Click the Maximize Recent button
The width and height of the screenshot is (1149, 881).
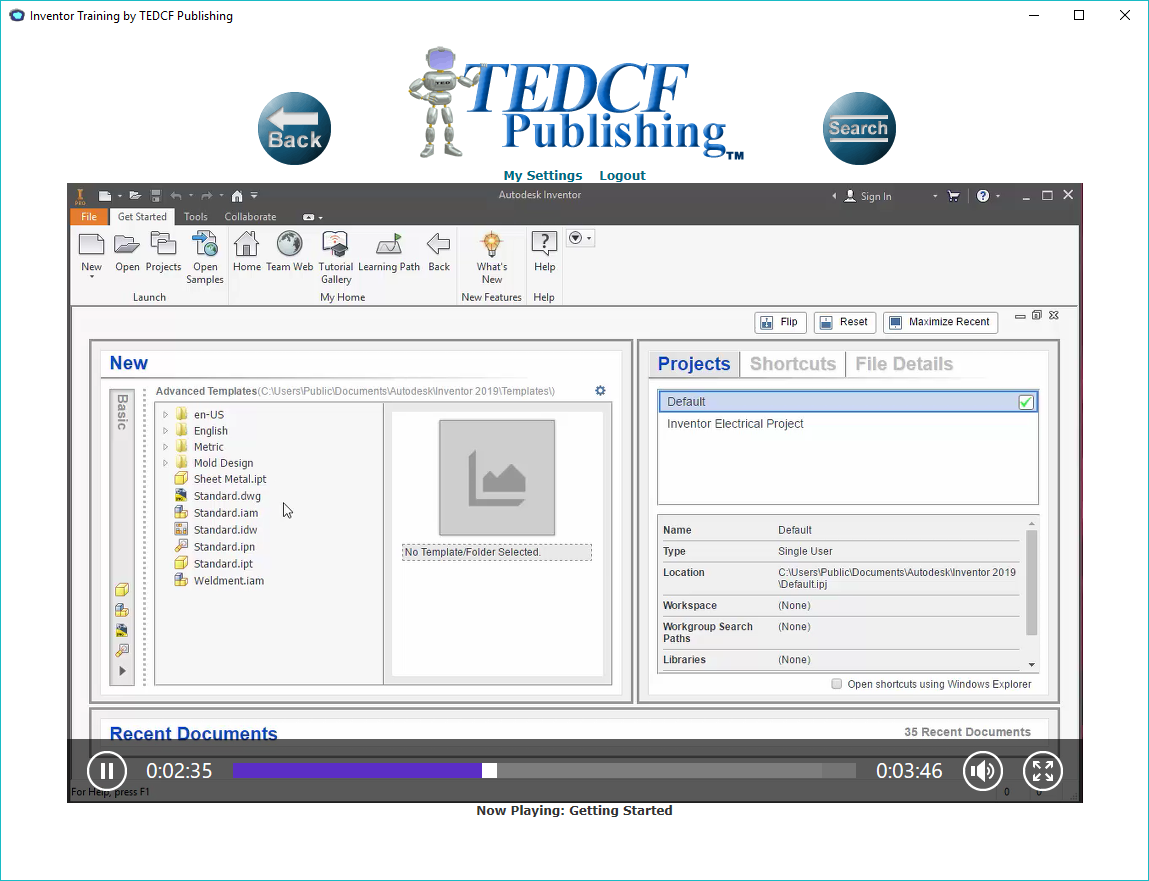(x=940, y=322)
